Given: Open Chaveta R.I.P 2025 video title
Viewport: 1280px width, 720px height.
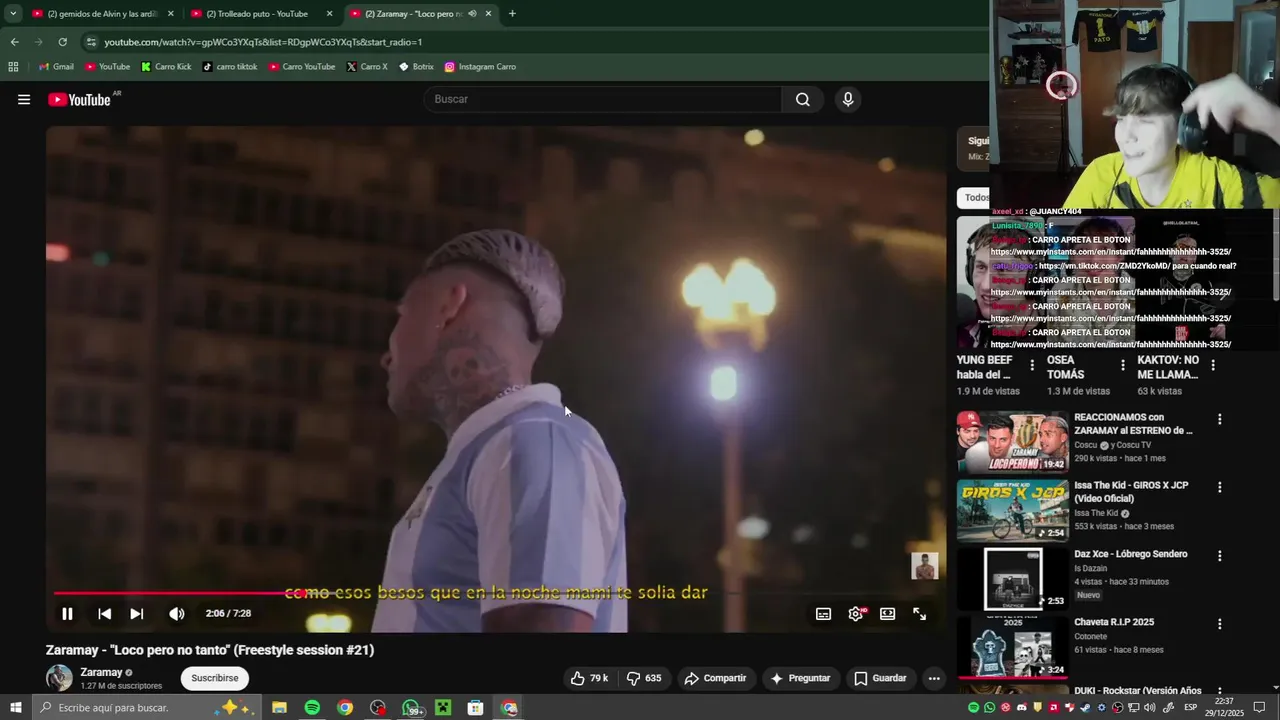Looking at the screenshot, I should tap(1114, 622).
